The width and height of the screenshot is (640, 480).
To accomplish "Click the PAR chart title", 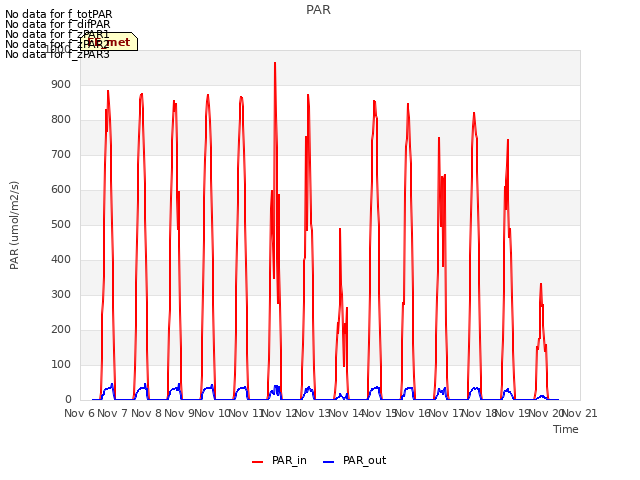I will tap(318, 9).
